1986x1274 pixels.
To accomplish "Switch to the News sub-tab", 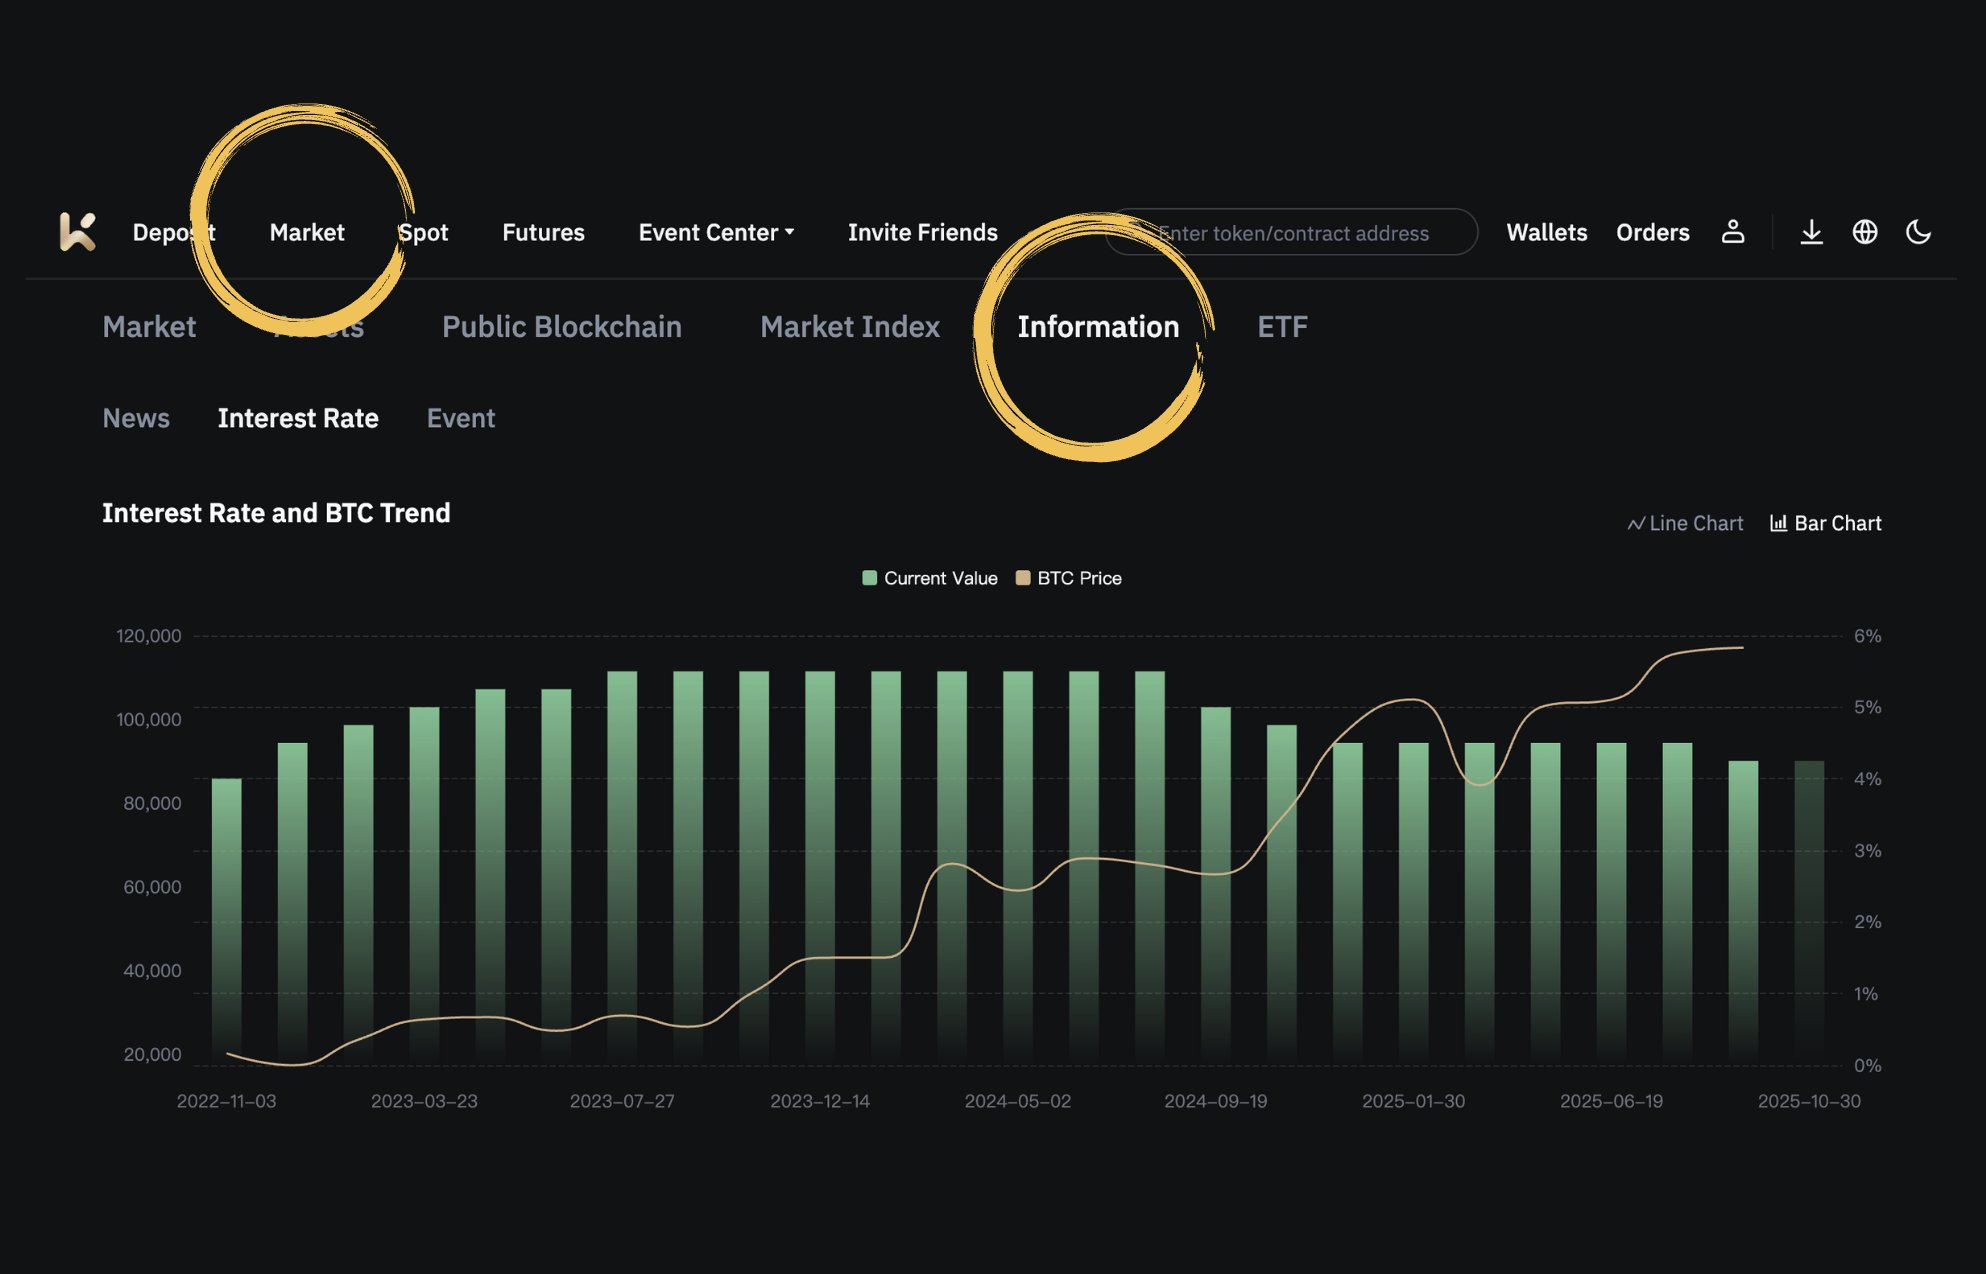I will pos(136,418).
